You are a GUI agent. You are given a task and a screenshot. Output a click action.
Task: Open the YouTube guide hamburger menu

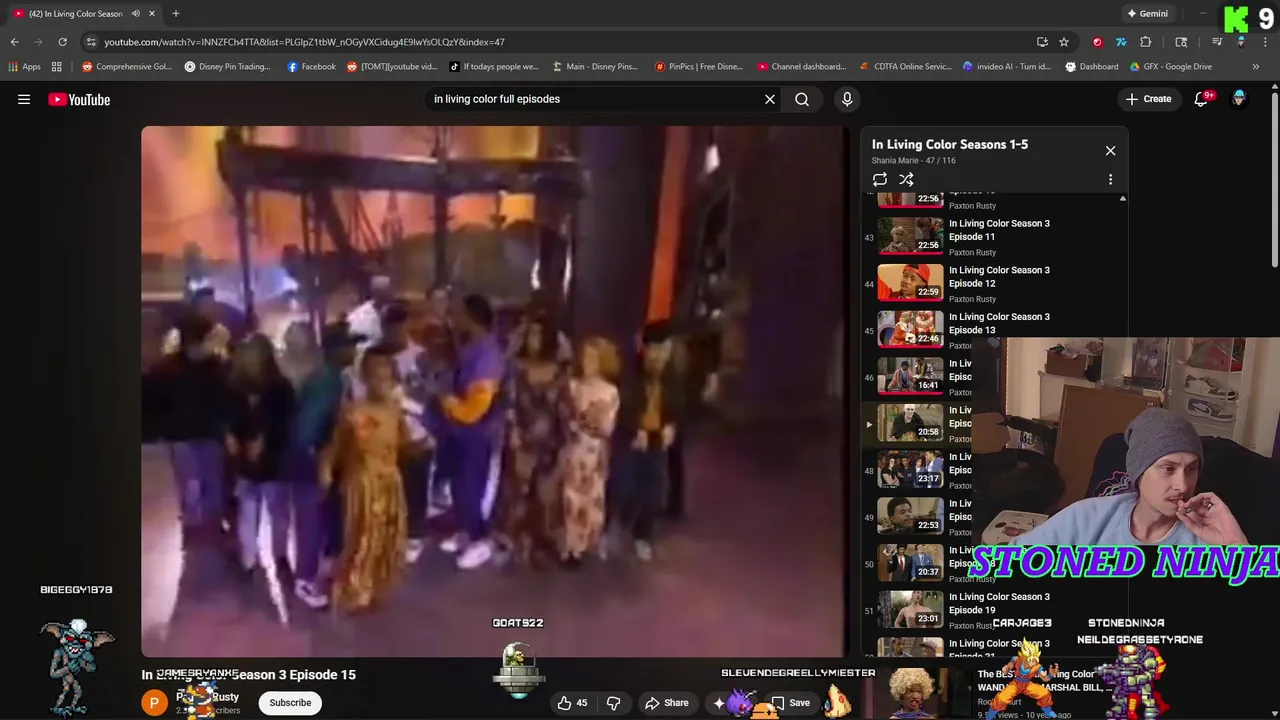[x=24, y=99]
